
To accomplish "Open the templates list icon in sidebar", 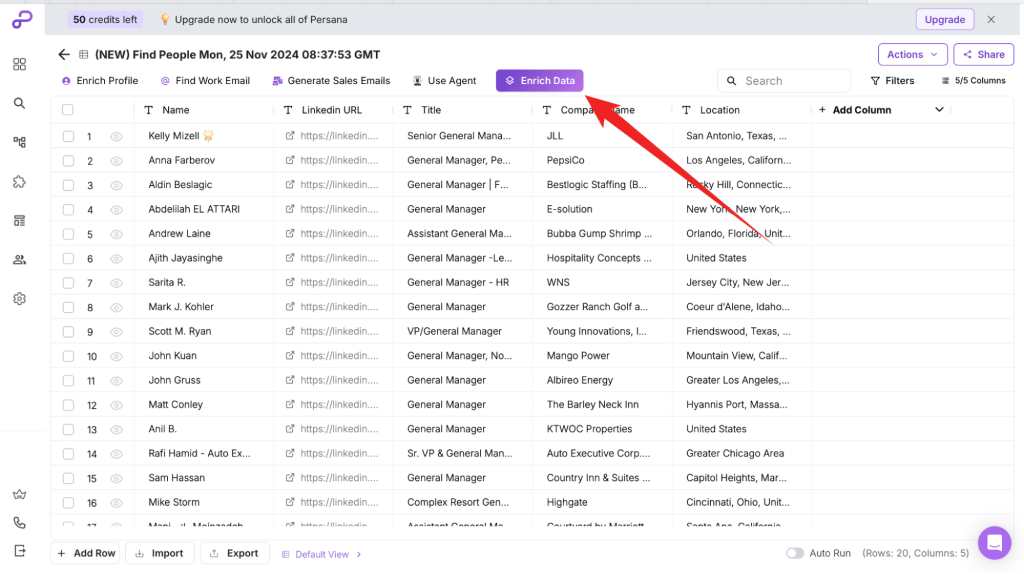I will point(20,221).
